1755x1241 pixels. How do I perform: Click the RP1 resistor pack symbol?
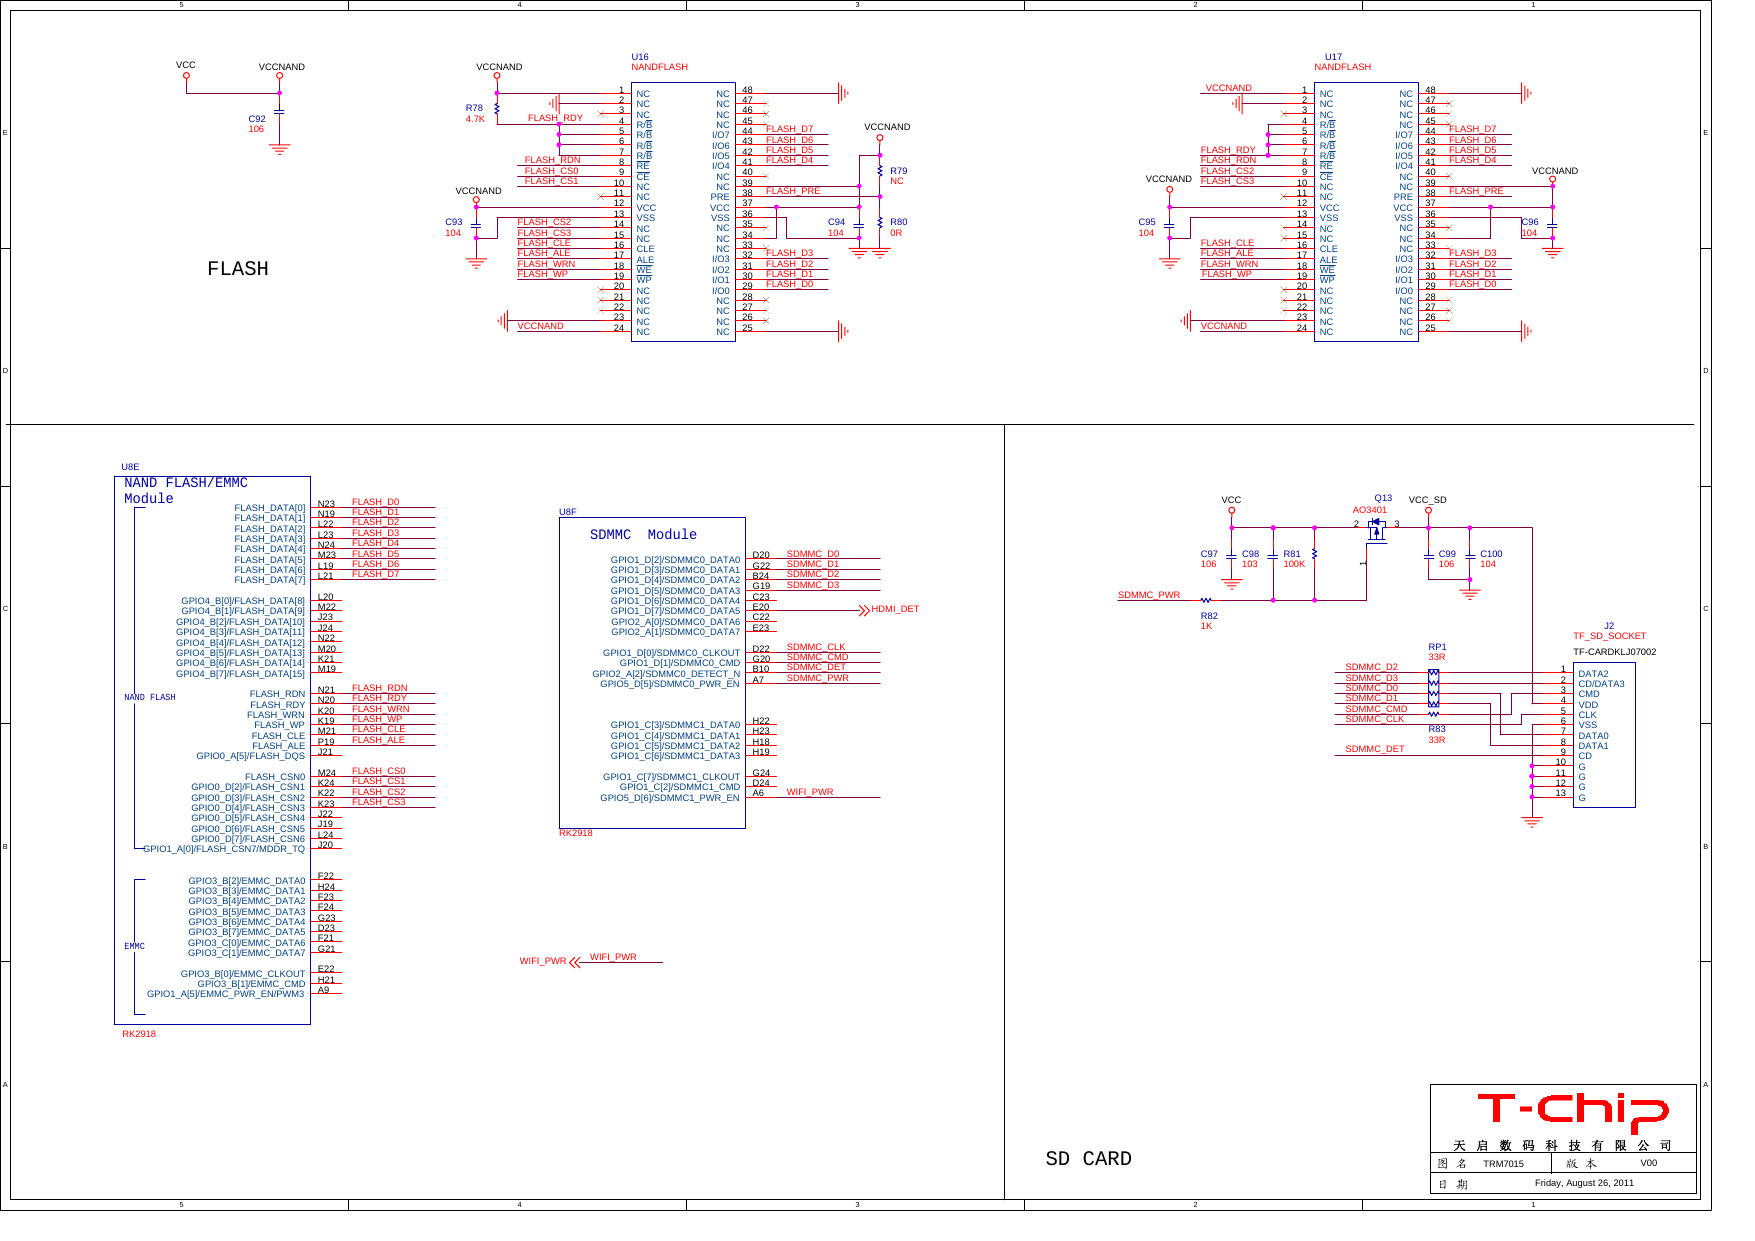pyautogui.click(x=1434, y=688)
